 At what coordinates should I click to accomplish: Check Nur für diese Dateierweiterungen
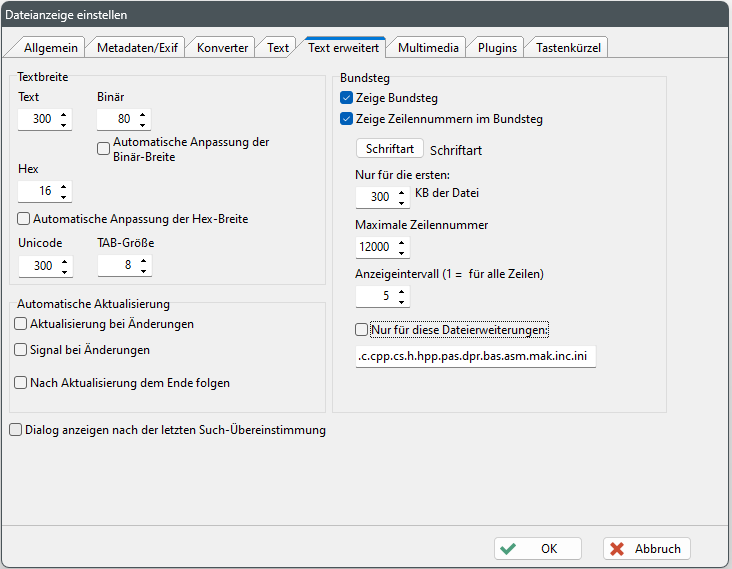pos(362,329)
